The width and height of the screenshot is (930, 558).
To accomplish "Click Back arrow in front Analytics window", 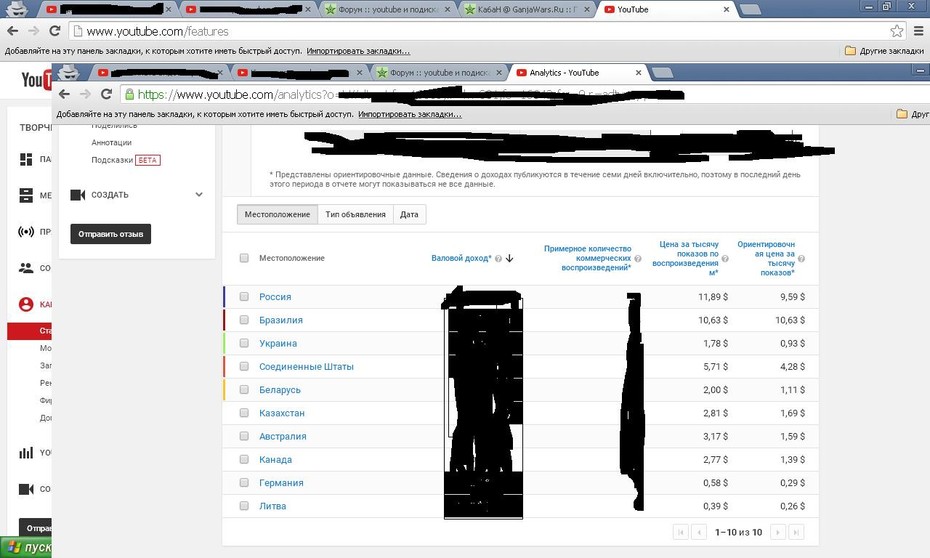I will pos(65,94).
